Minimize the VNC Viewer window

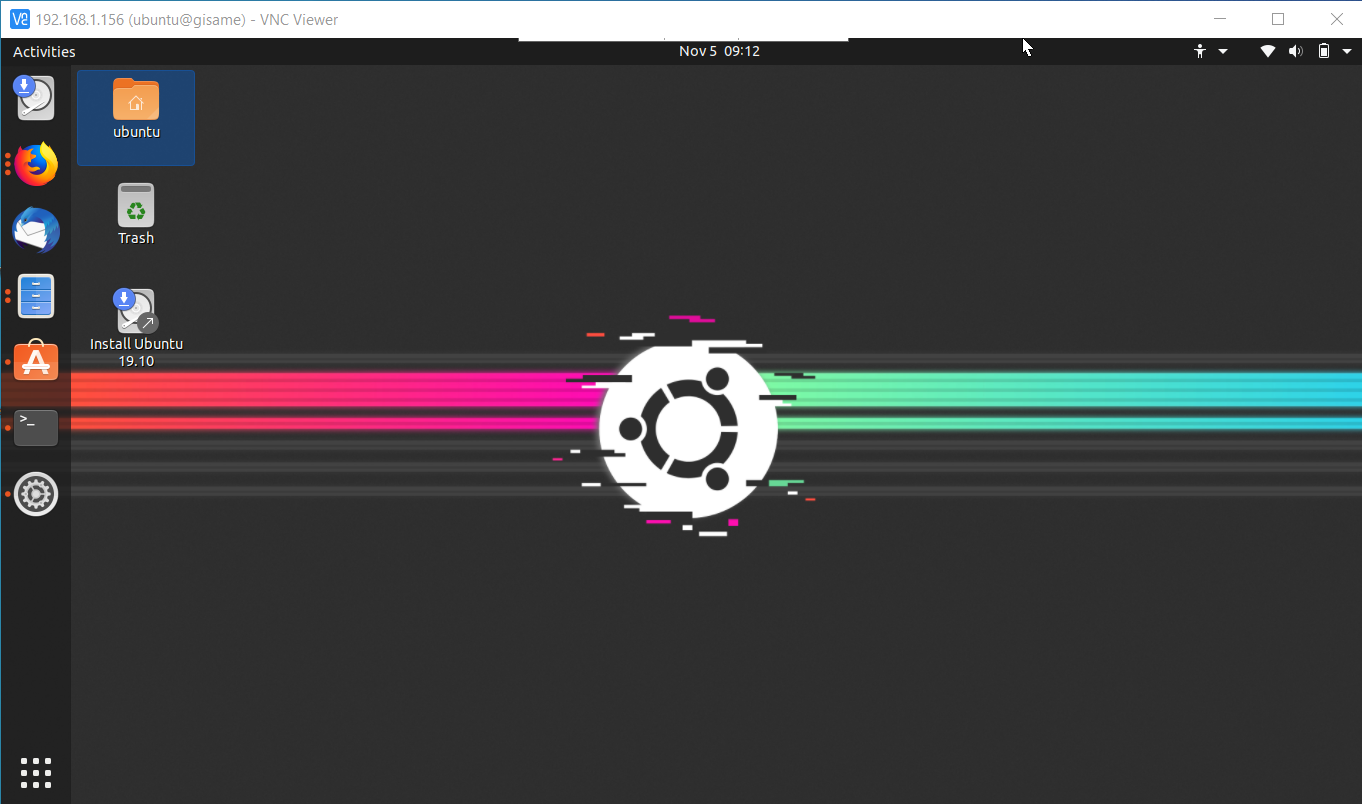tap(1219, 19)
